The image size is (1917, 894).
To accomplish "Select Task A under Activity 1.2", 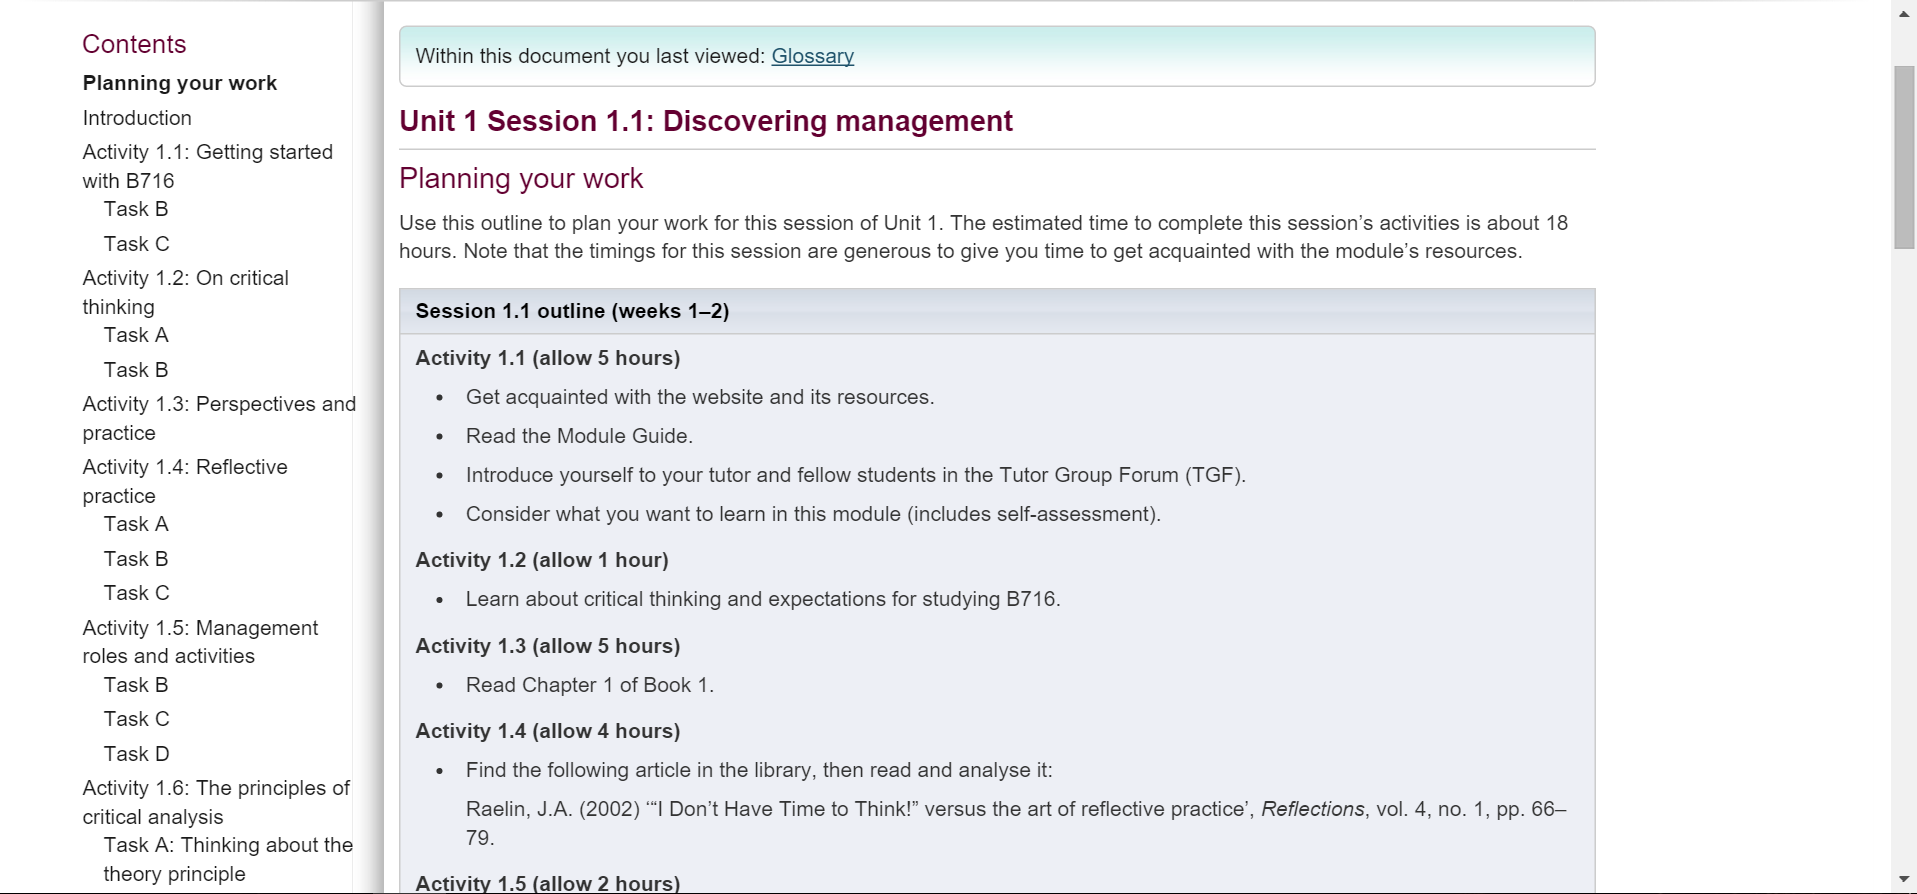I will click(x=136, y=335).
